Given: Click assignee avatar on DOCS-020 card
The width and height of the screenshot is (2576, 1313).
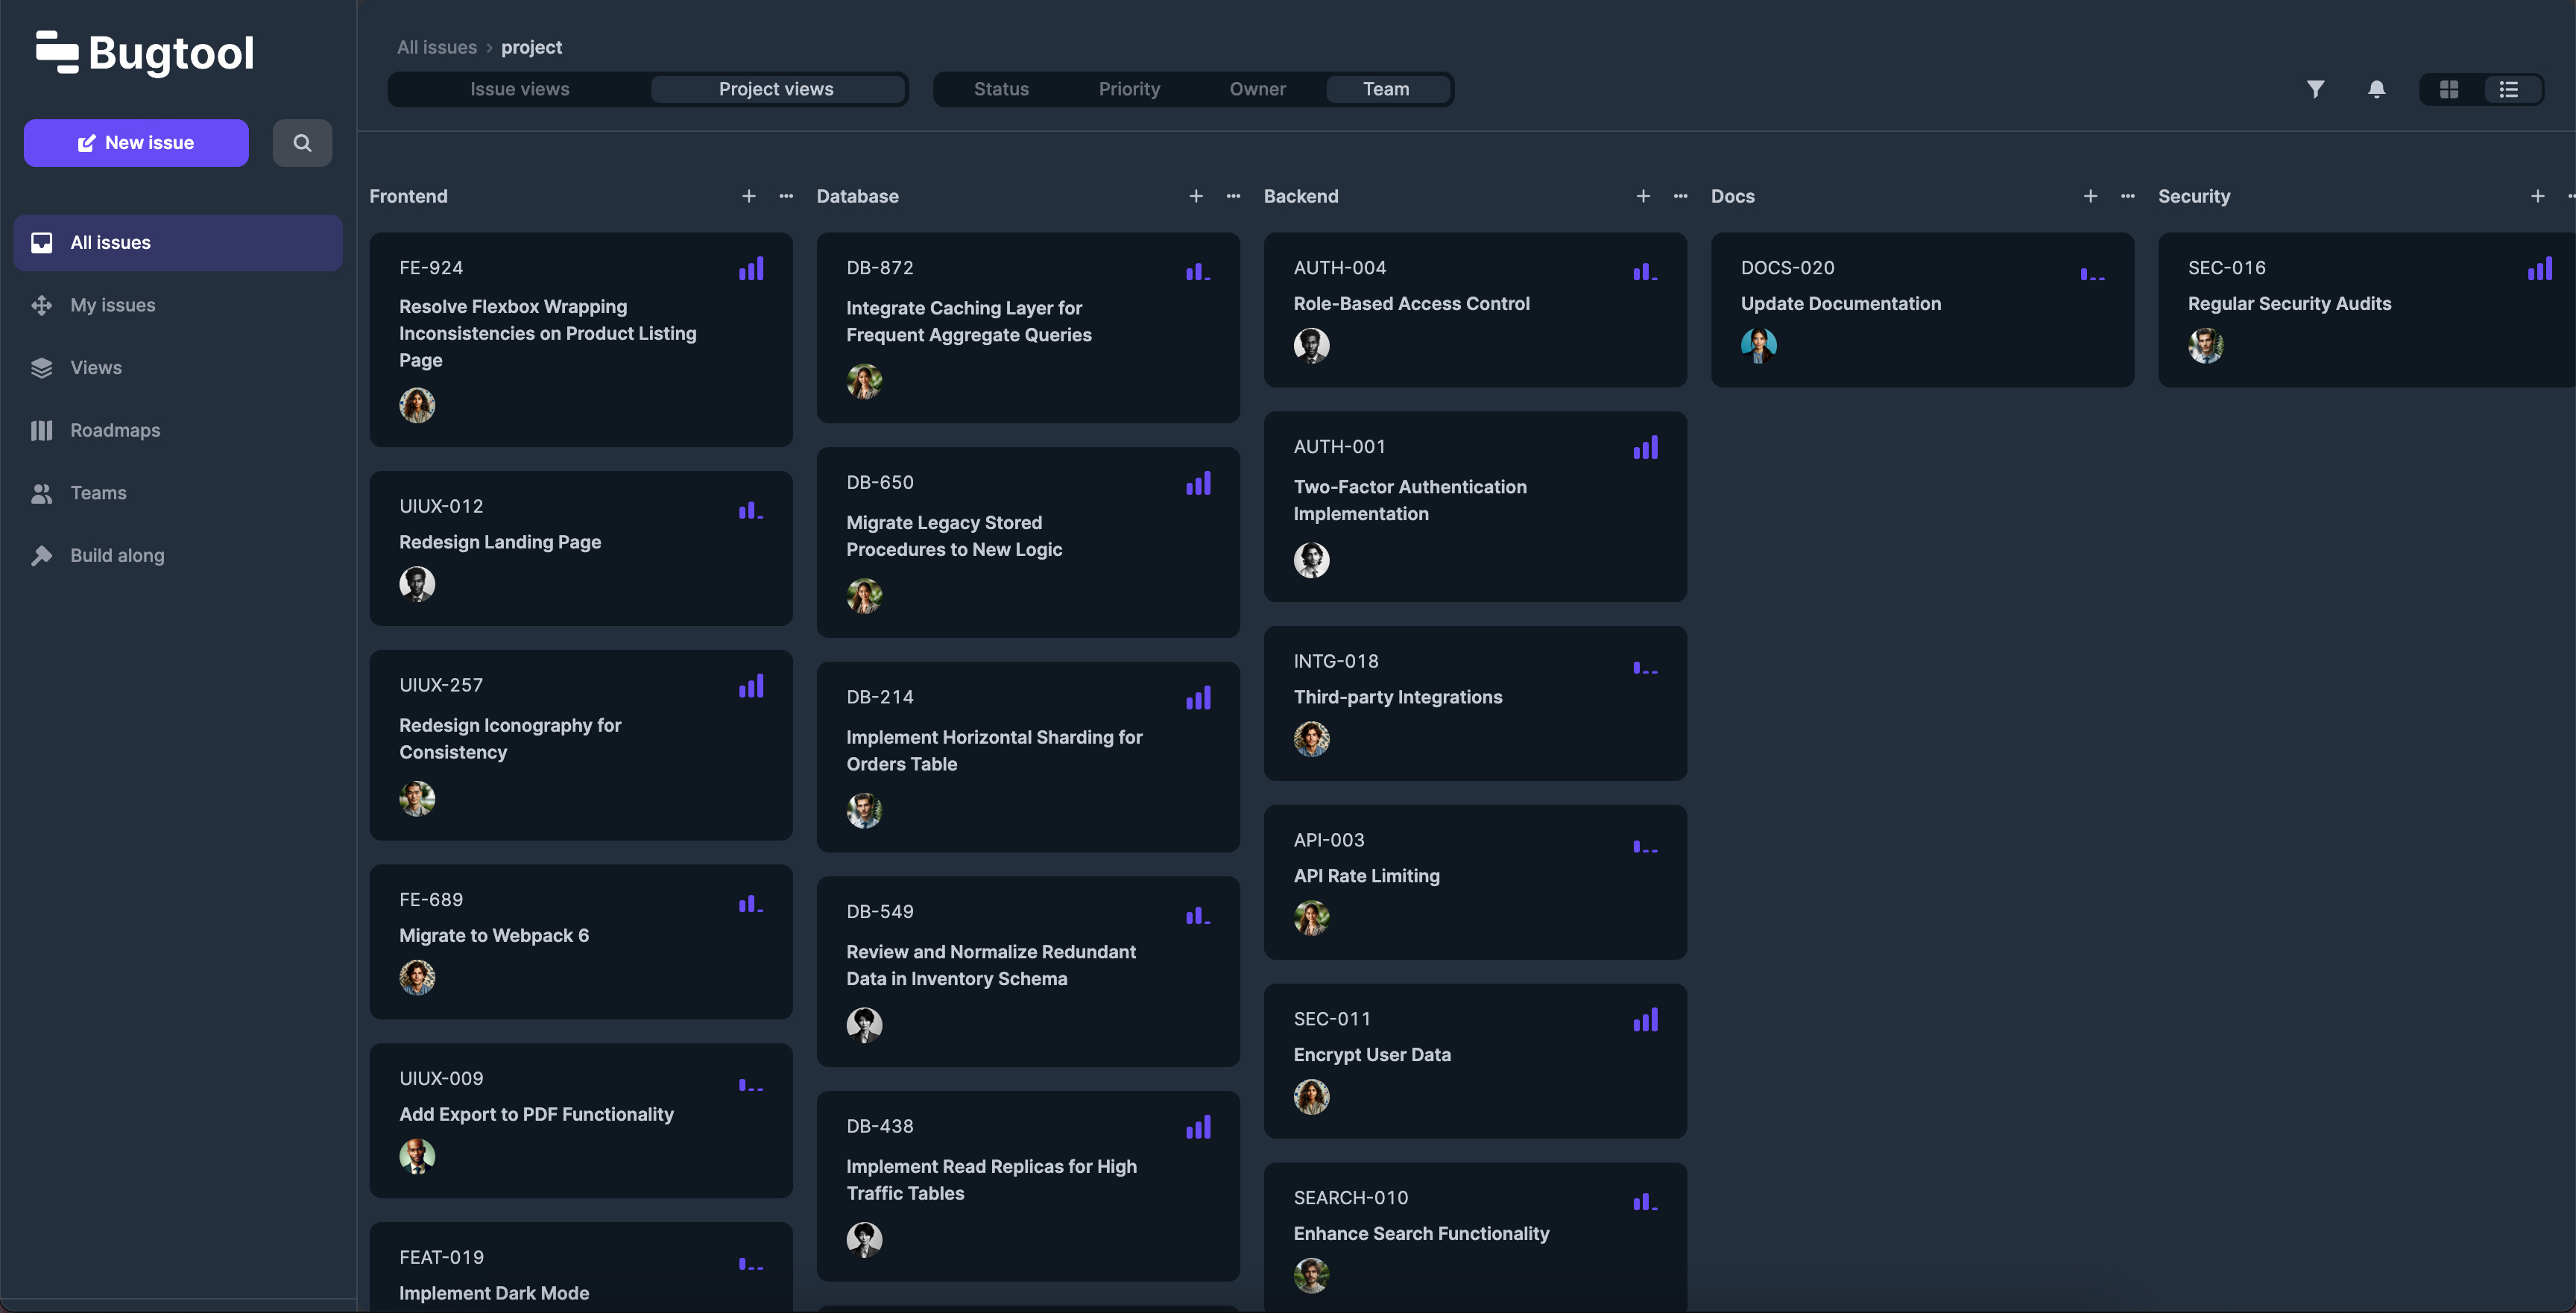Looking at the screenshot, I should point(1758,345).
